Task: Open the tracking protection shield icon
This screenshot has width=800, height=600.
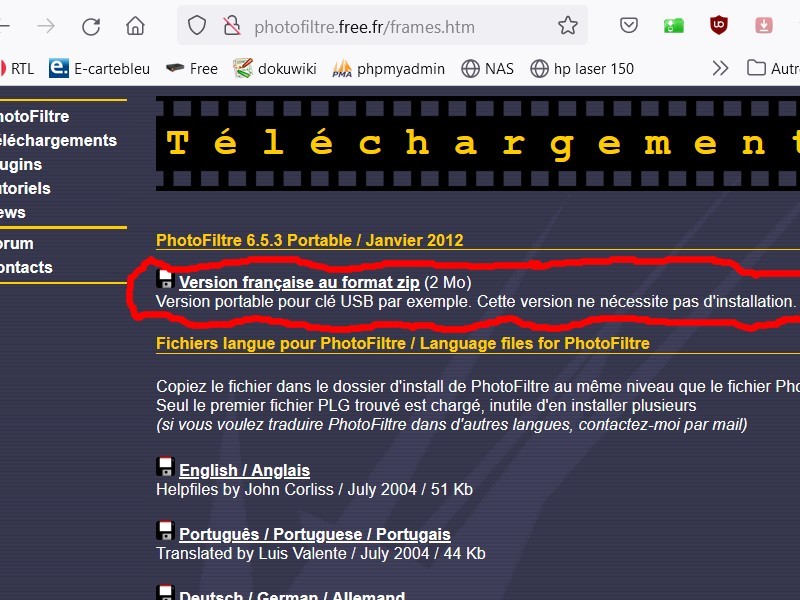Action: (x=198, y=26)
